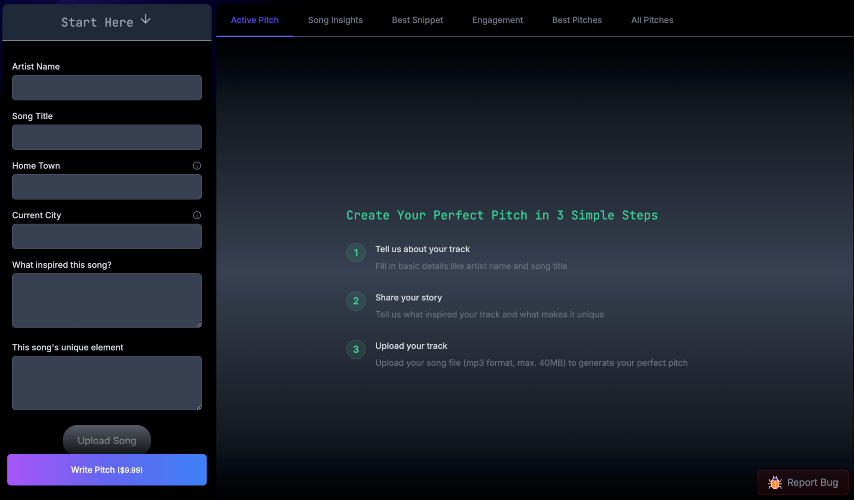Click into the Home Town field

[x=107, y=187]
